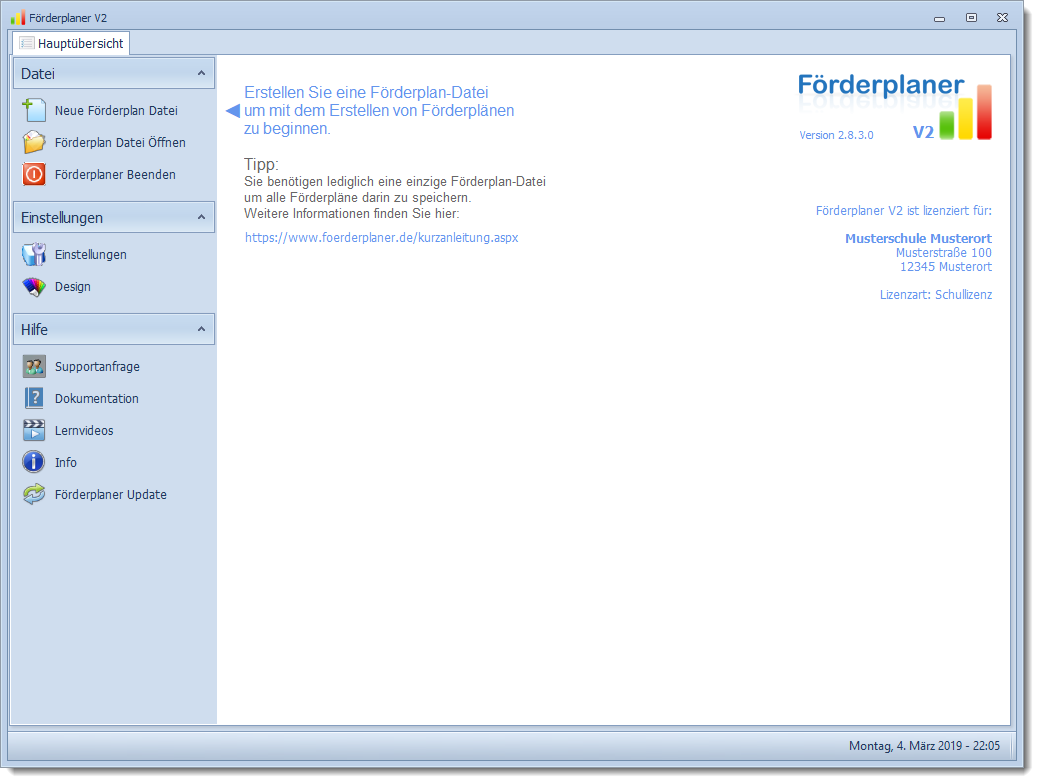Screen dimensions: 1039x783
Task: Click 'Erstellen Sie eine Förderplan-Datei' heading
Action: point(366,92)
